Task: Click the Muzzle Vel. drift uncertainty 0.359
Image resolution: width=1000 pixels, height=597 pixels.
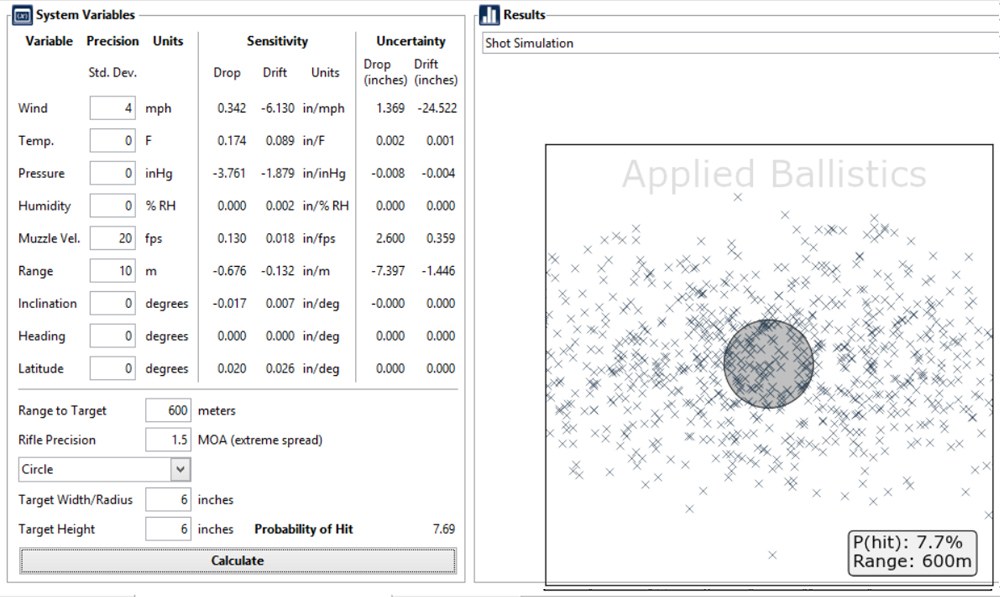Action: tap(441, 239)
